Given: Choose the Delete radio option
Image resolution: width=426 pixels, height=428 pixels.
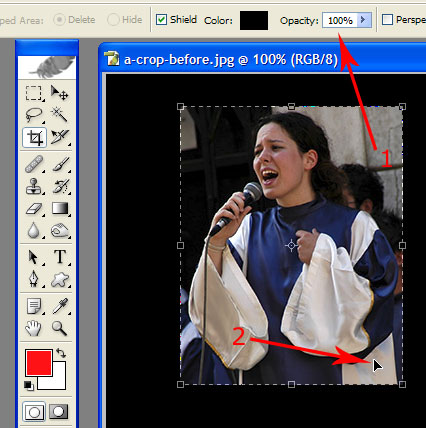Looking at the screenshot, I should point(59,20).
